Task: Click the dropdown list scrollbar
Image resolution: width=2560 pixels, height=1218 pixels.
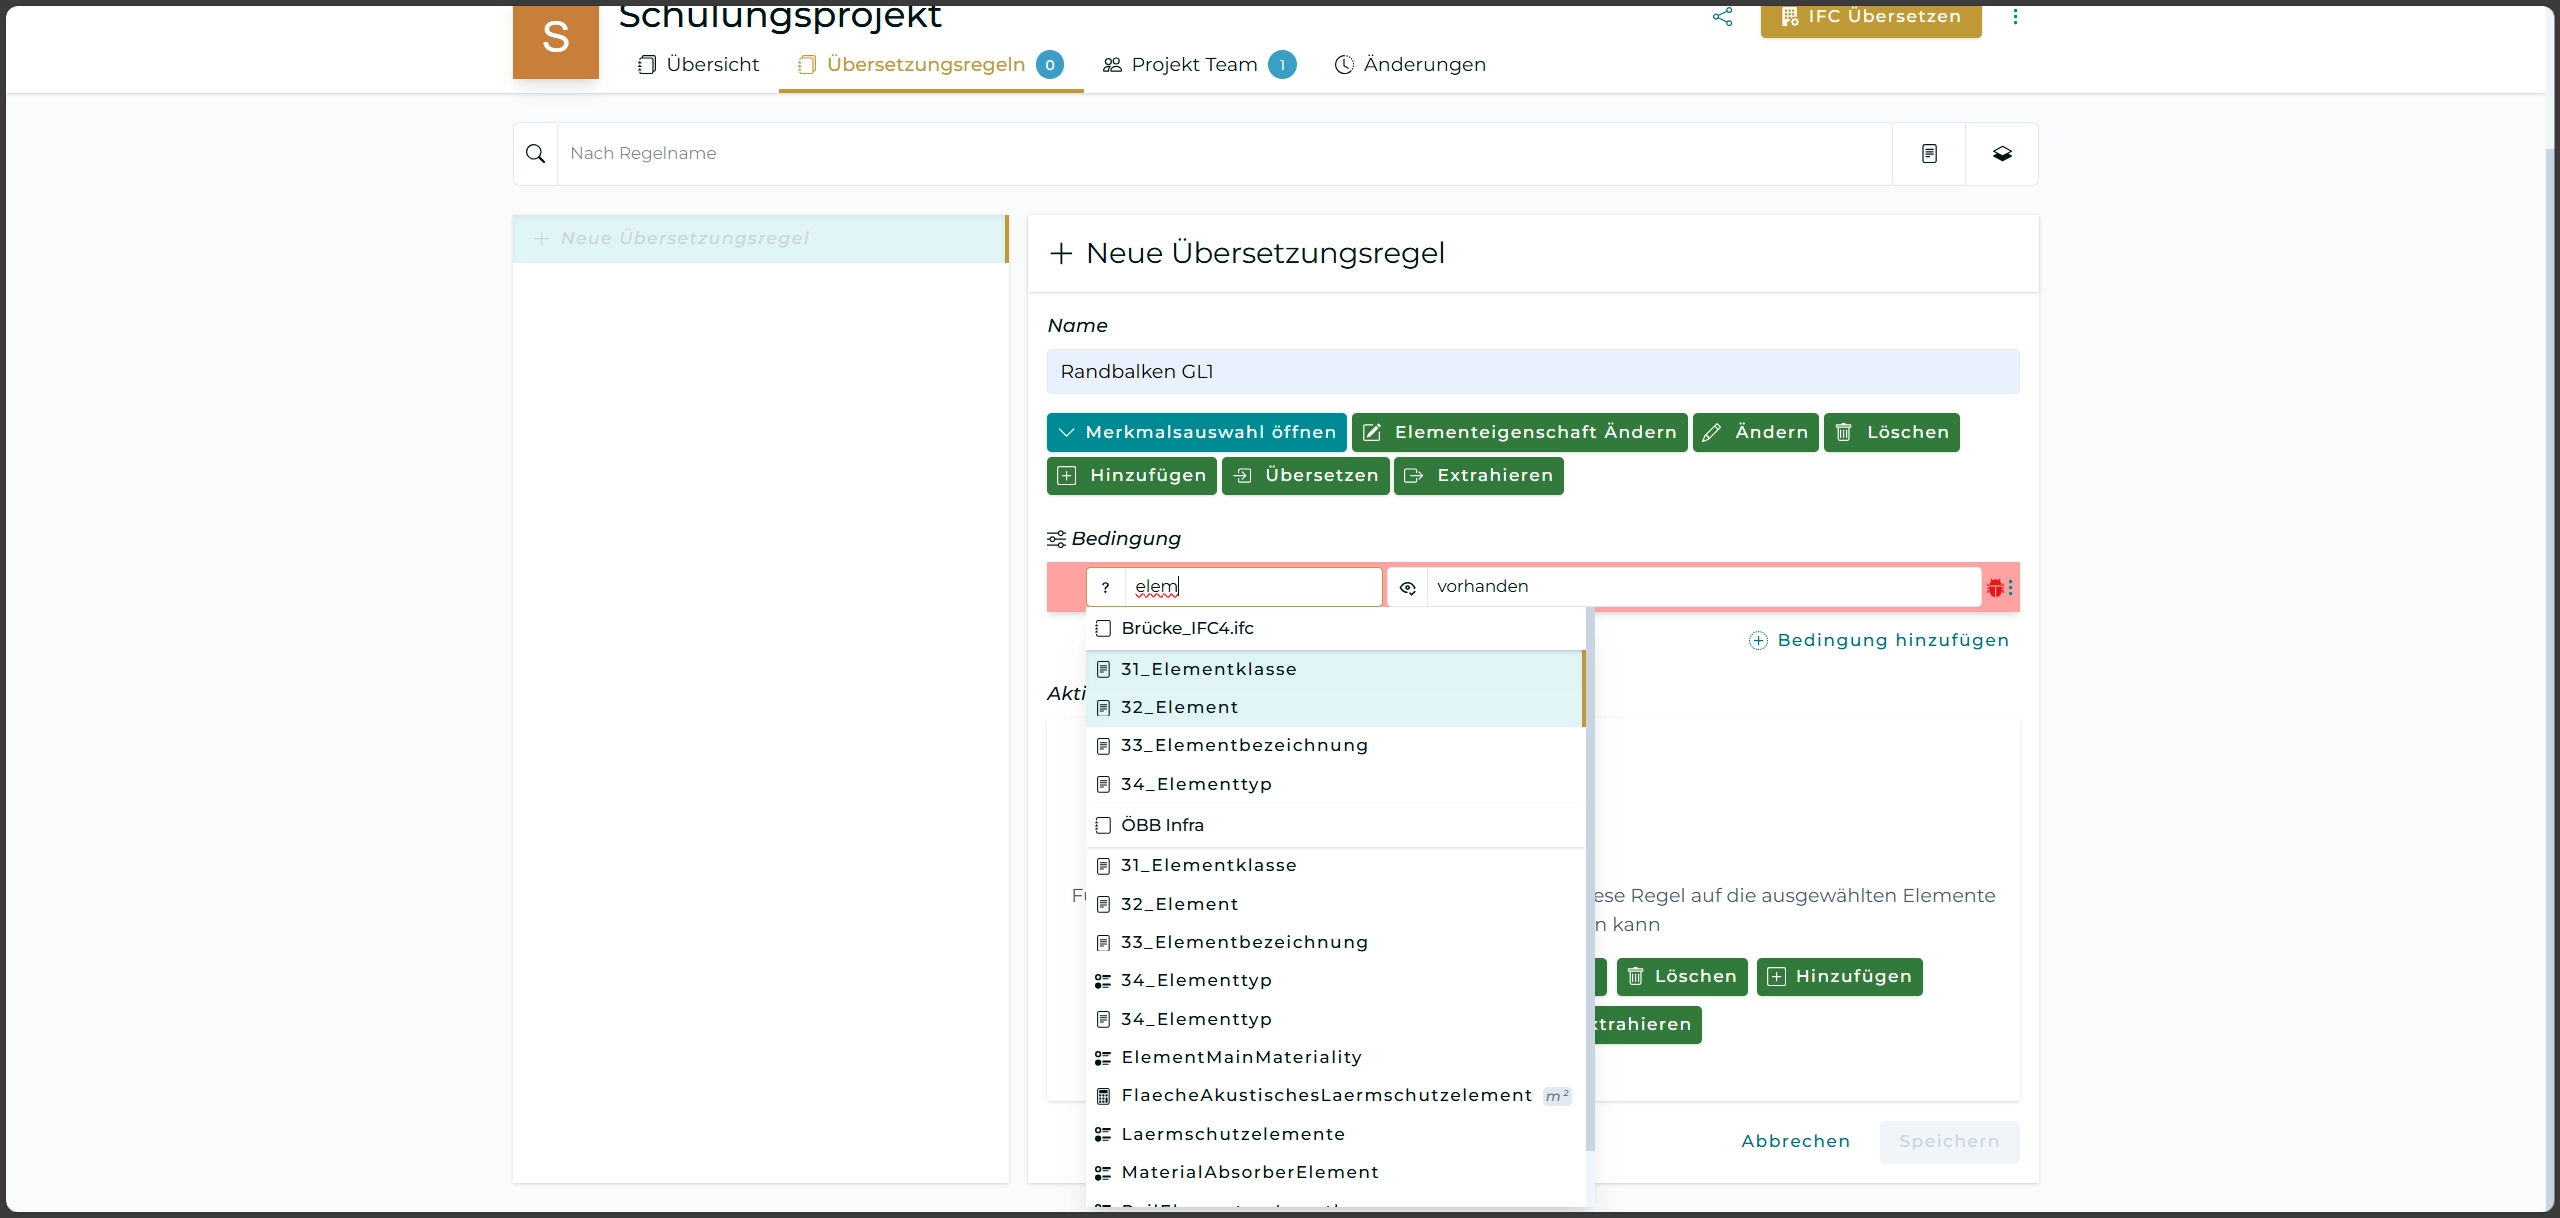Action: pos(1589,880)
